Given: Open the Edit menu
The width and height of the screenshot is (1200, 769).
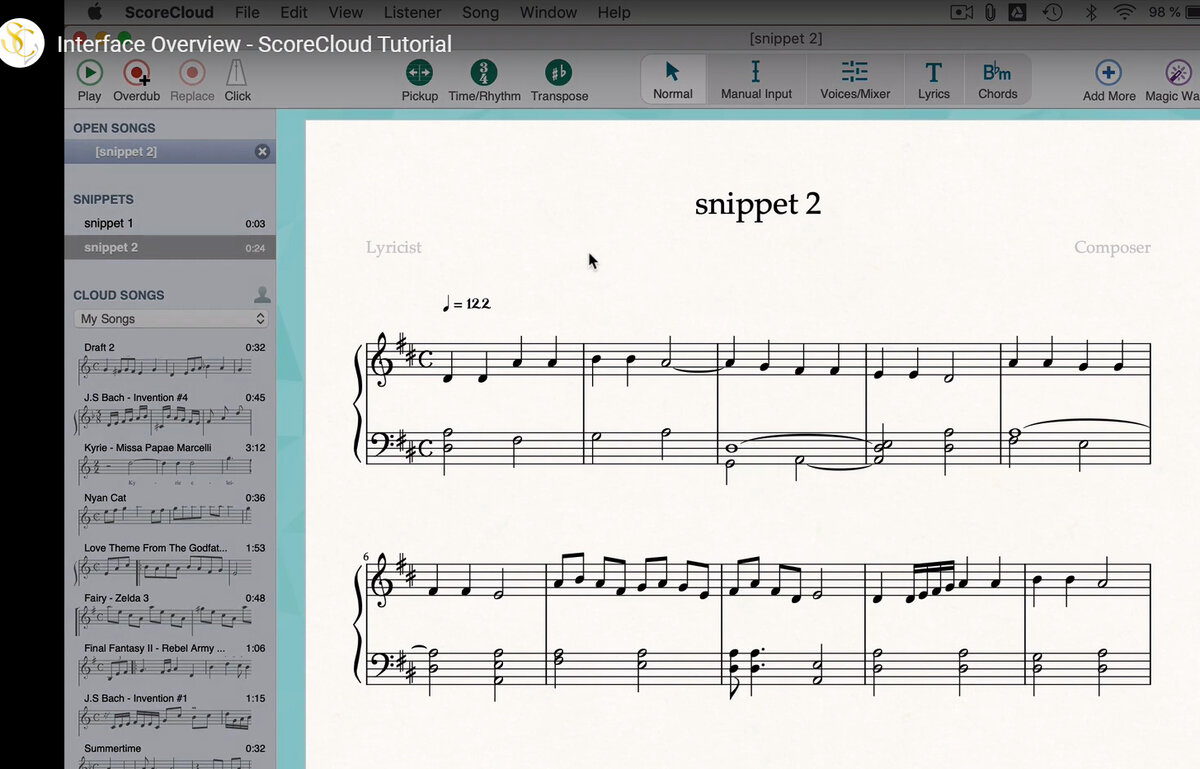Looking at the screenshot, I should [x=294, y=12].
